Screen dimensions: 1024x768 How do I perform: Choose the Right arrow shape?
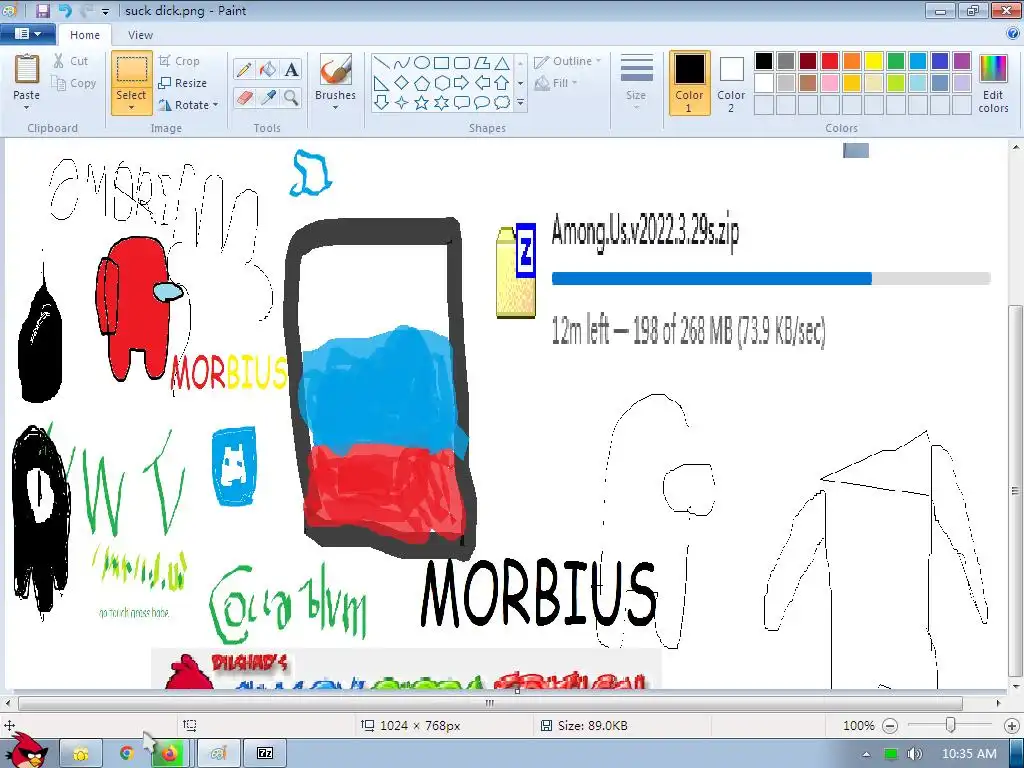pos(462,83)
